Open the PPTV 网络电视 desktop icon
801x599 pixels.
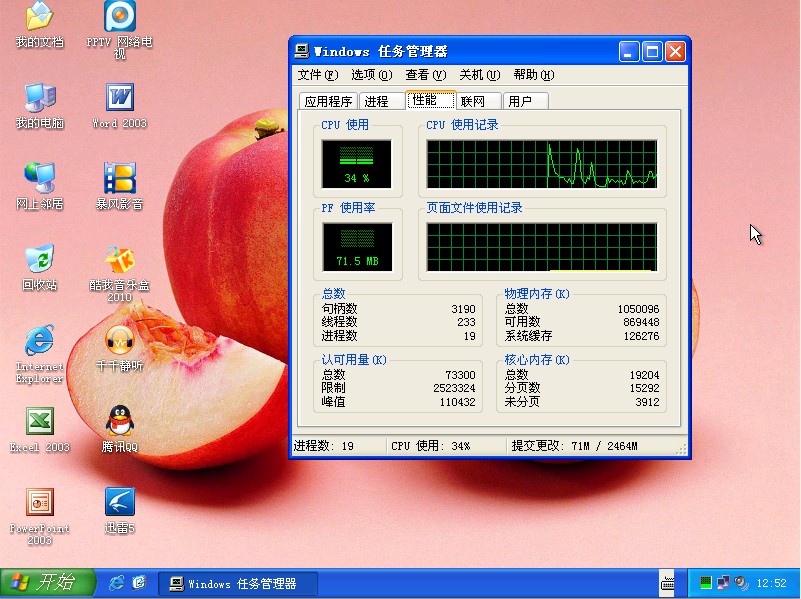[x=119, y=17]
